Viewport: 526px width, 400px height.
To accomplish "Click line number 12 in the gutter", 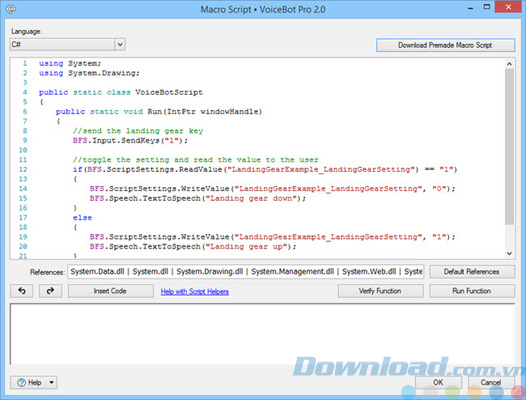I will [23, 169].
